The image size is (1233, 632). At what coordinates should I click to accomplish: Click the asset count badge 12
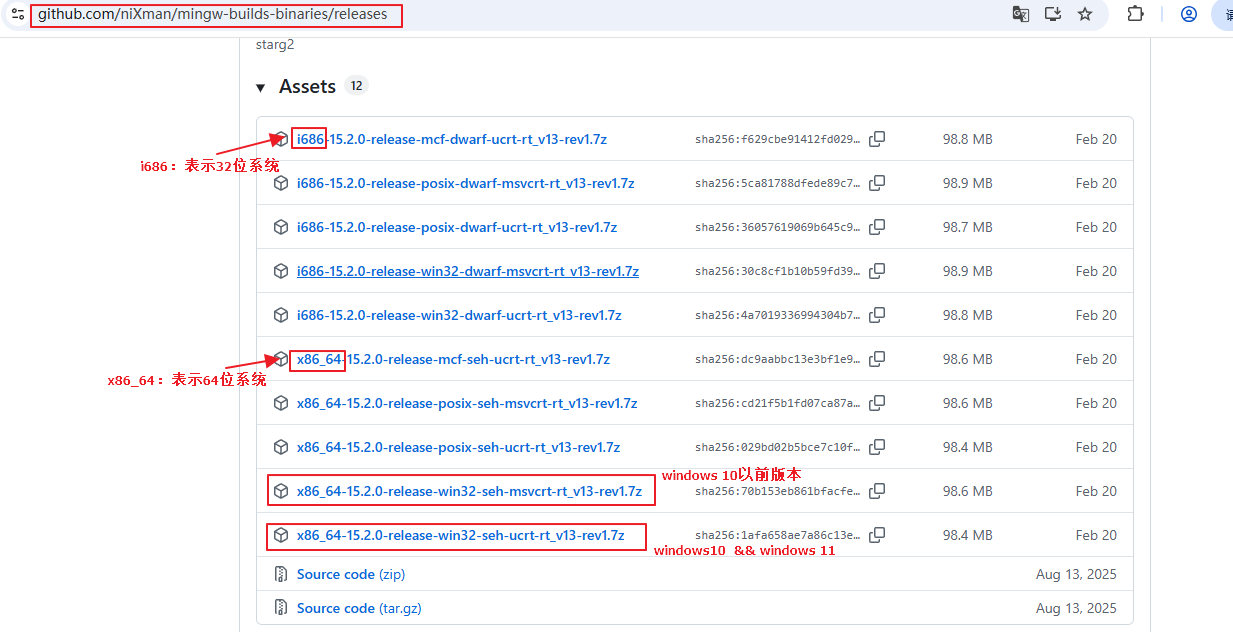pyautogui.click(x=356, y=86)
